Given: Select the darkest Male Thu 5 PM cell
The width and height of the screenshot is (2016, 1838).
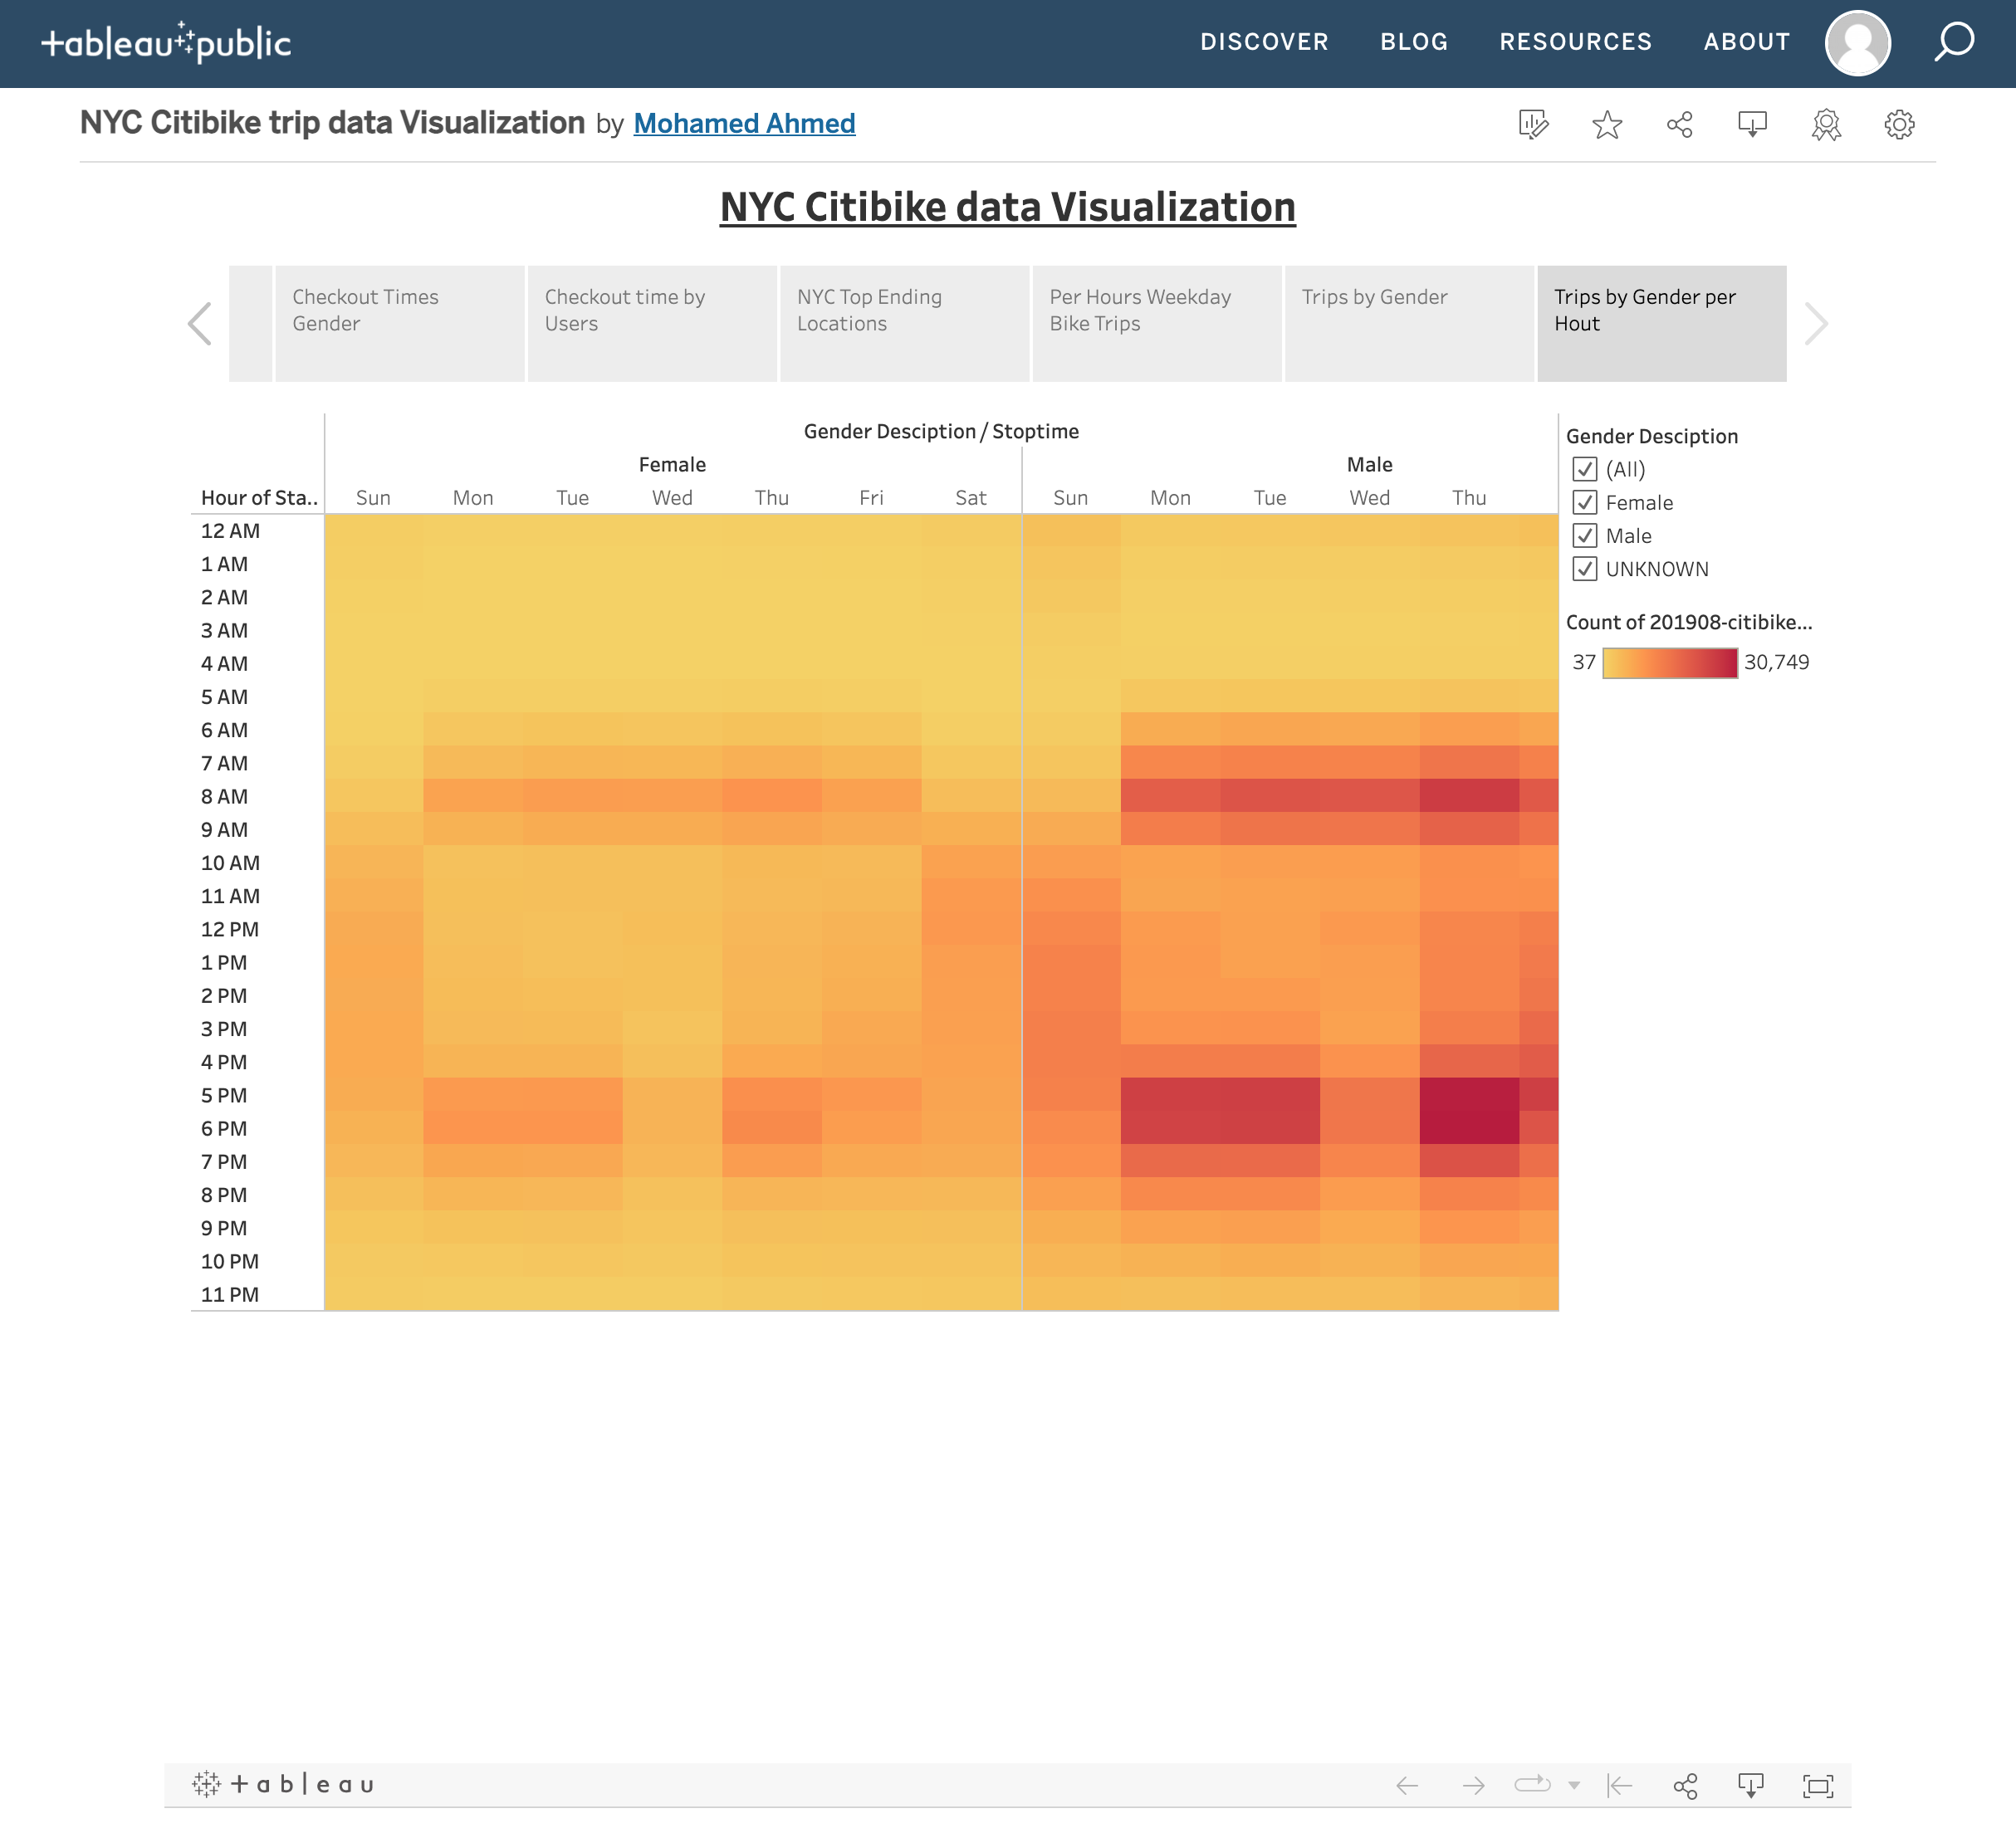Looking at the screenshot, I should 1469,1095.
